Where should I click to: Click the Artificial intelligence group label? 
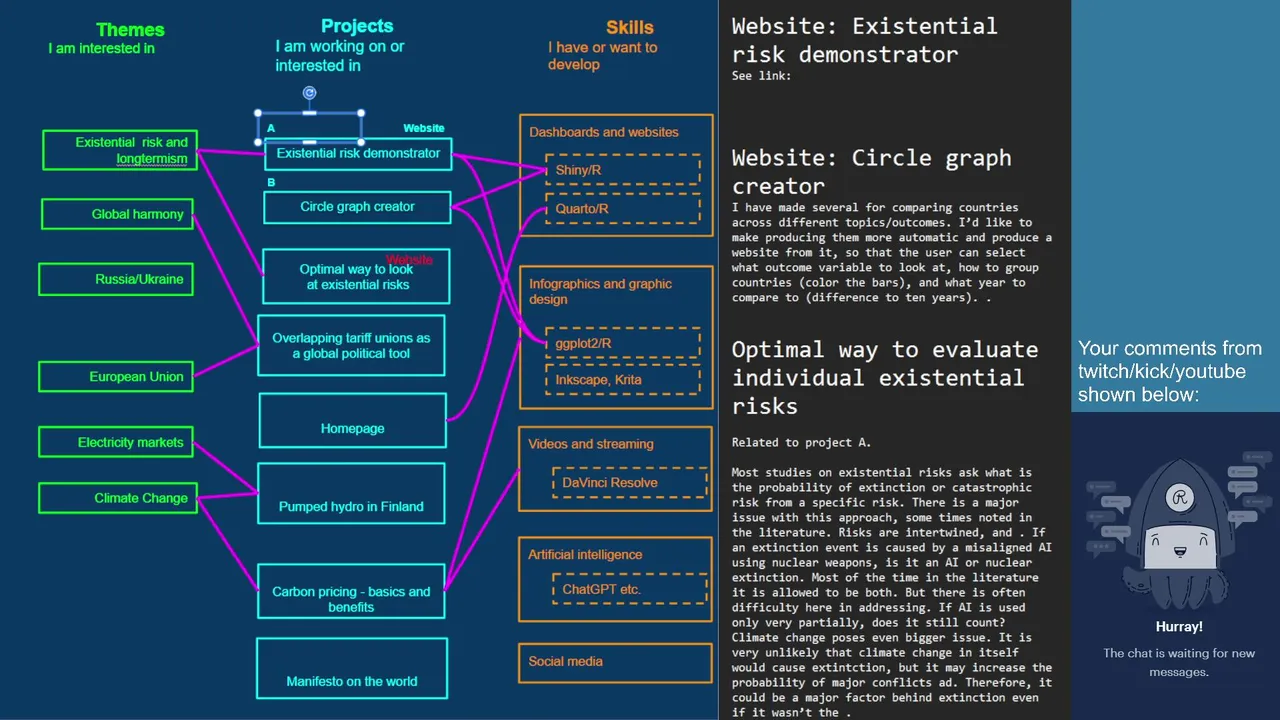click(585, 555)
